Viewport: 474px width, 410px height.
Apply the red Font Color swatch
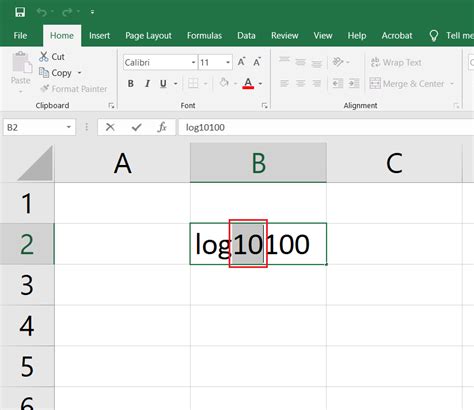coord(248,83)
